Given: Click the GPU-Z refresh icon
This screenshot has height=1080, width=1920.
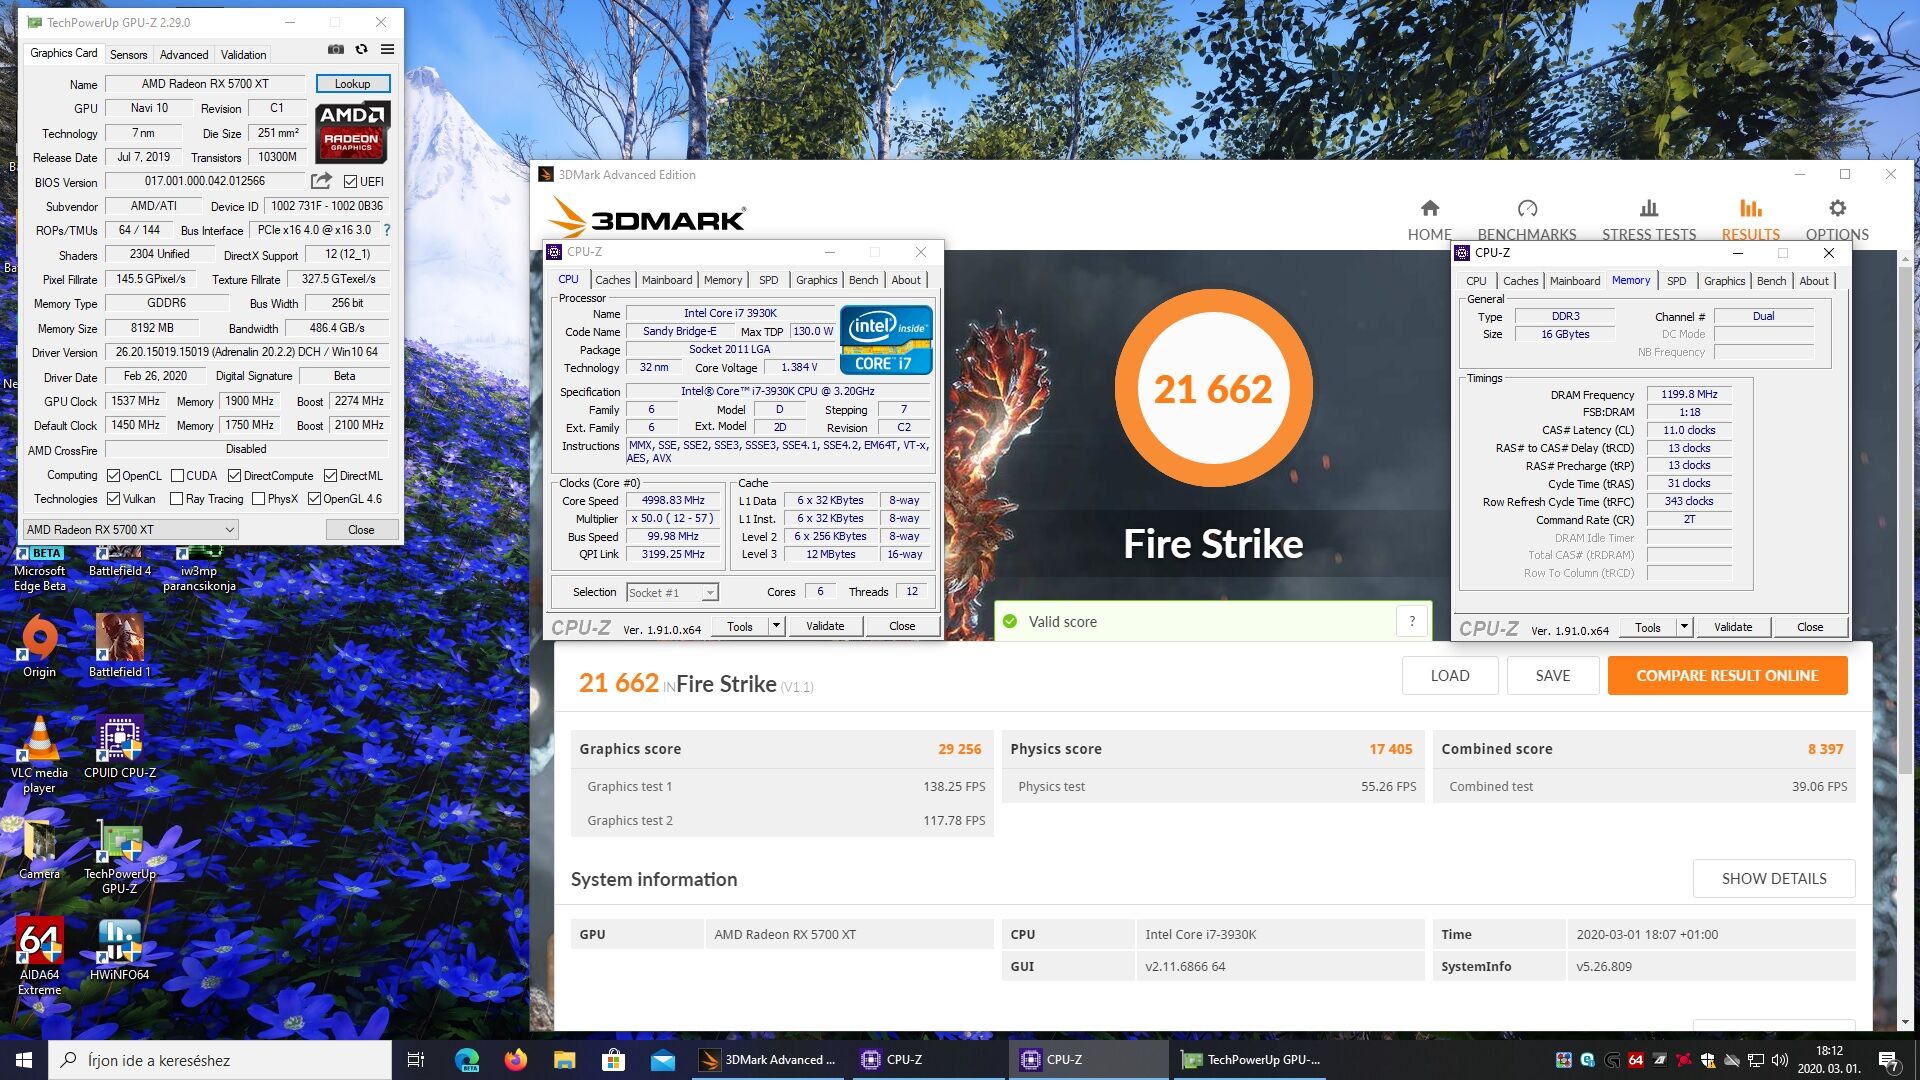Looking at the screenshot, I should coord(361,50).
